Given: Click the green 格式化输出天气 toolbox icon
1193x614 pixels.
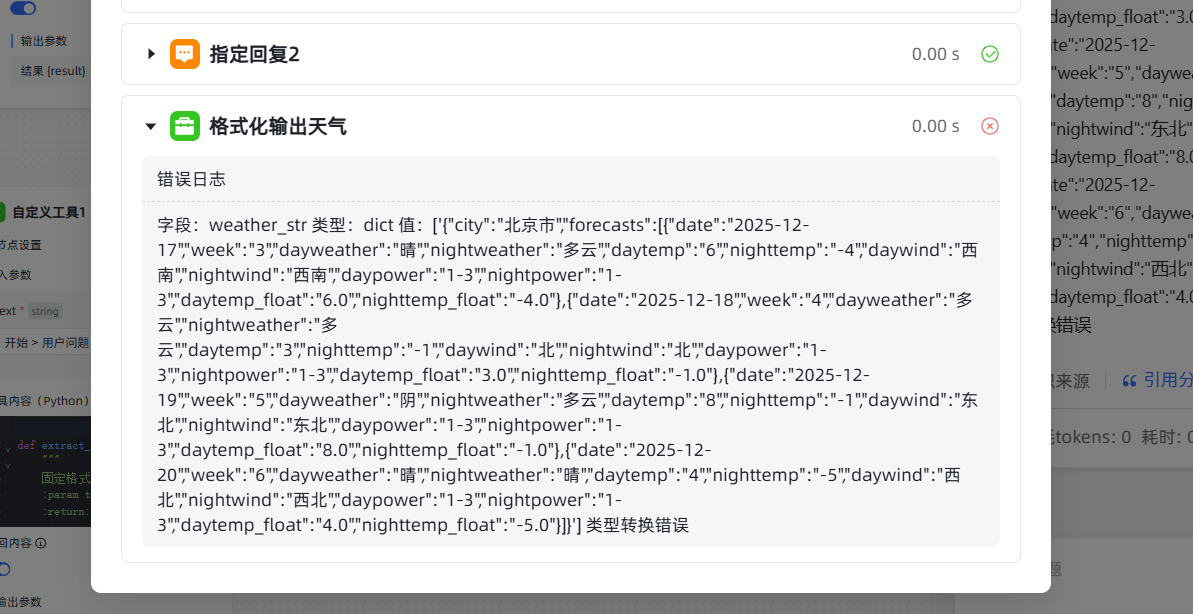Looking at the screenshot, I should (184, 126).
